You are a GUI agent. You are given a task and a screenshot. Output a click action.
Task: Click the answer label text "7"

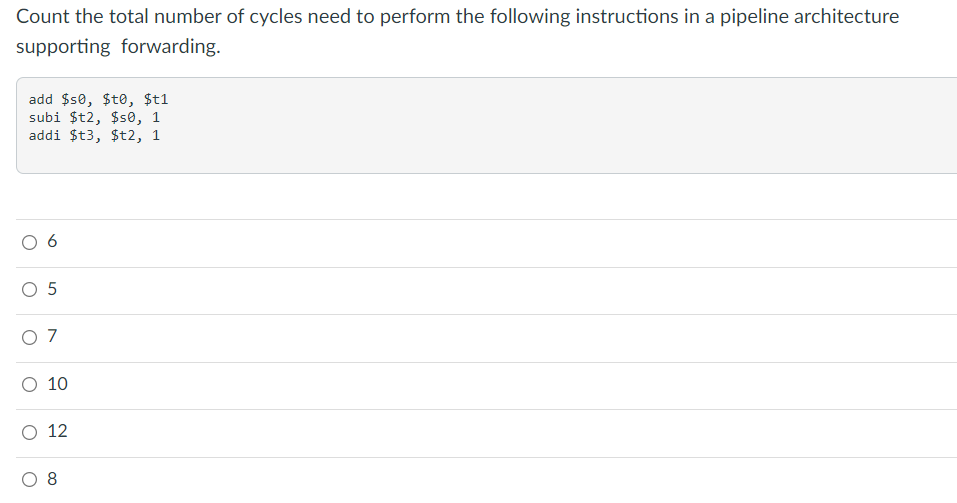point(52,336)
